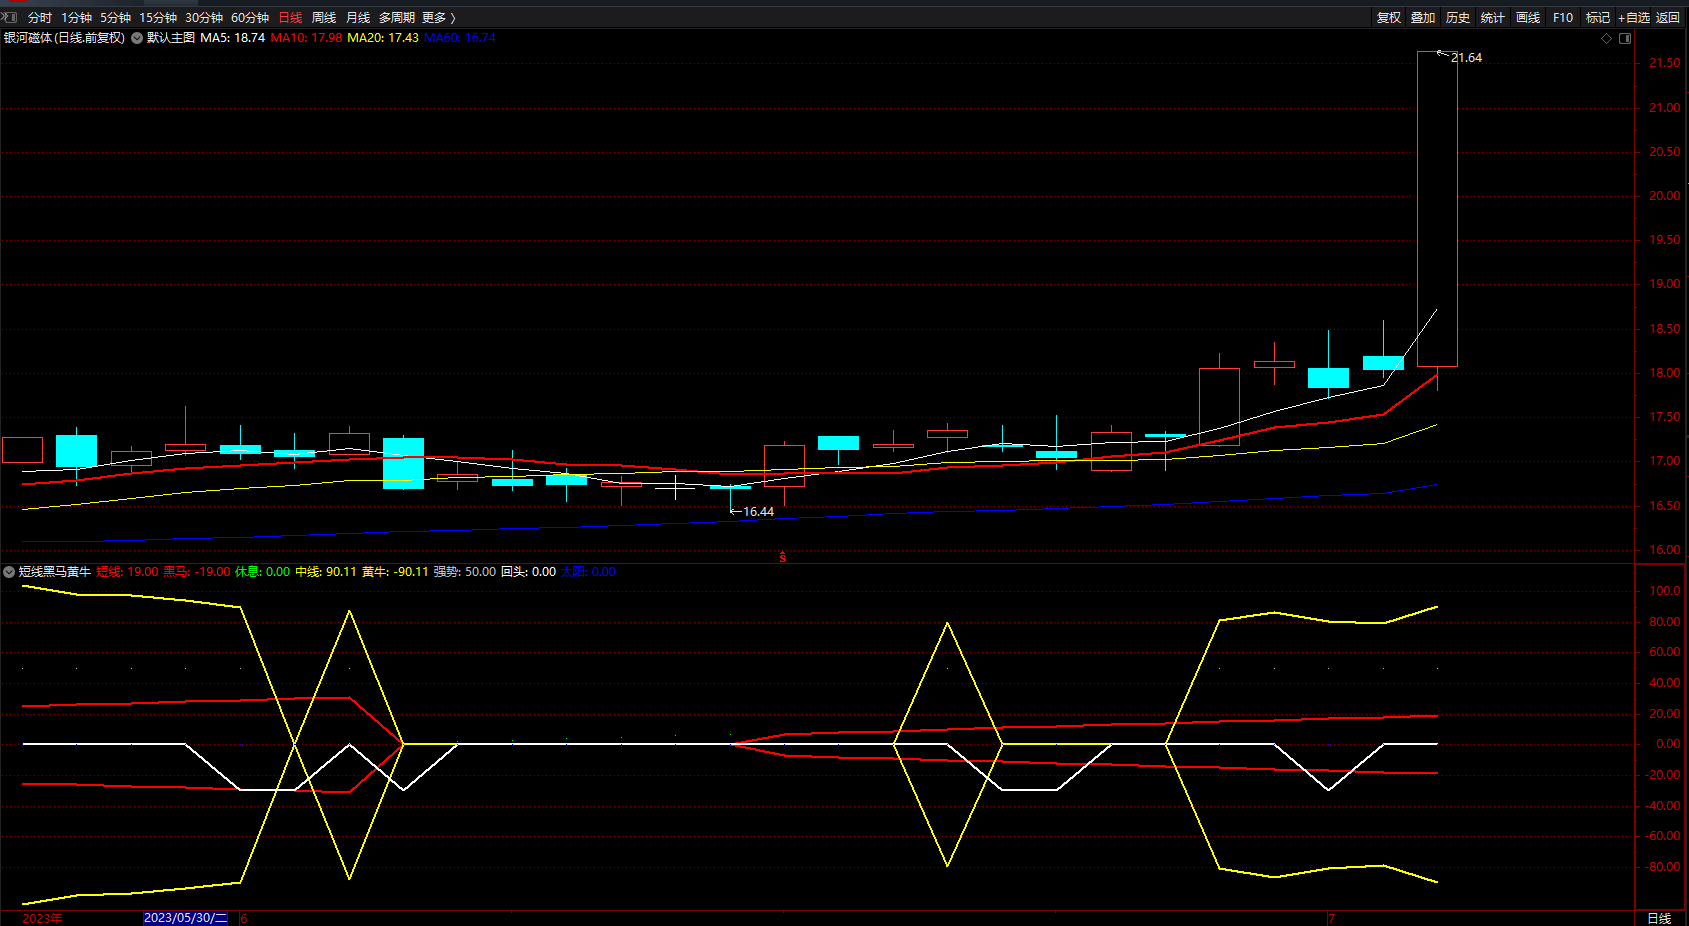This screenshot has width=1689, height=926.
Task: Click the 返回 back button
Action: click(x=1668, y=18)
